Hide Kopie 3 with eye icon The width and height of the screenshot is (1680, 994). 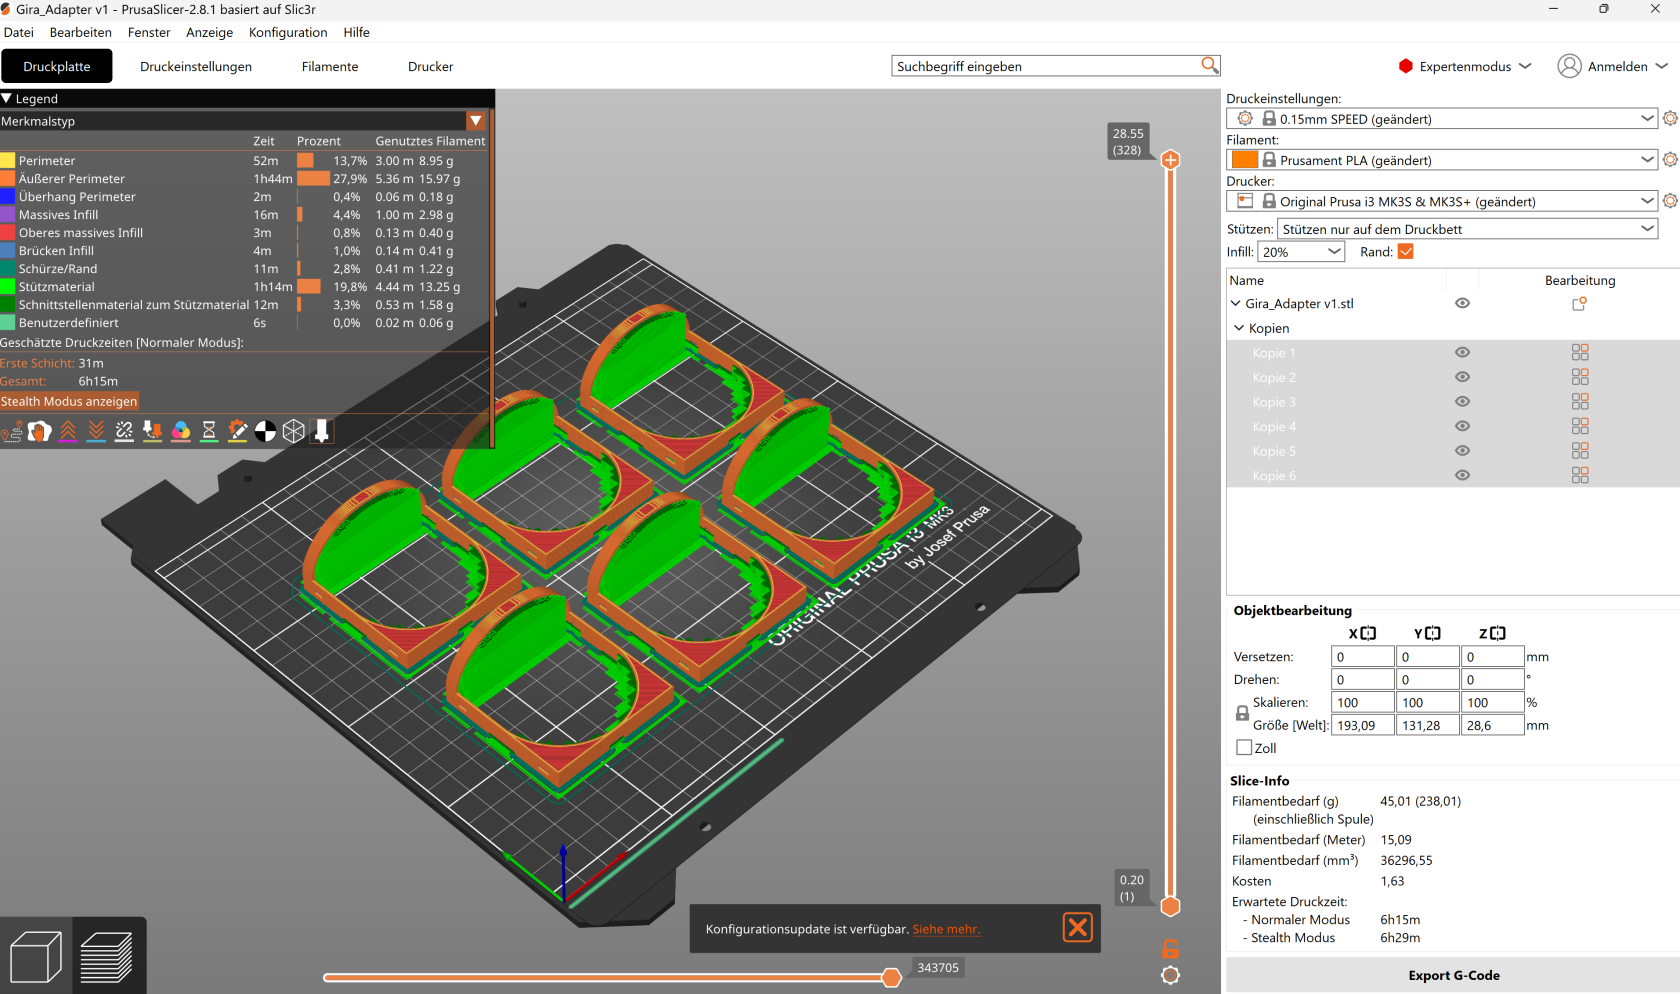point(1462,401)
